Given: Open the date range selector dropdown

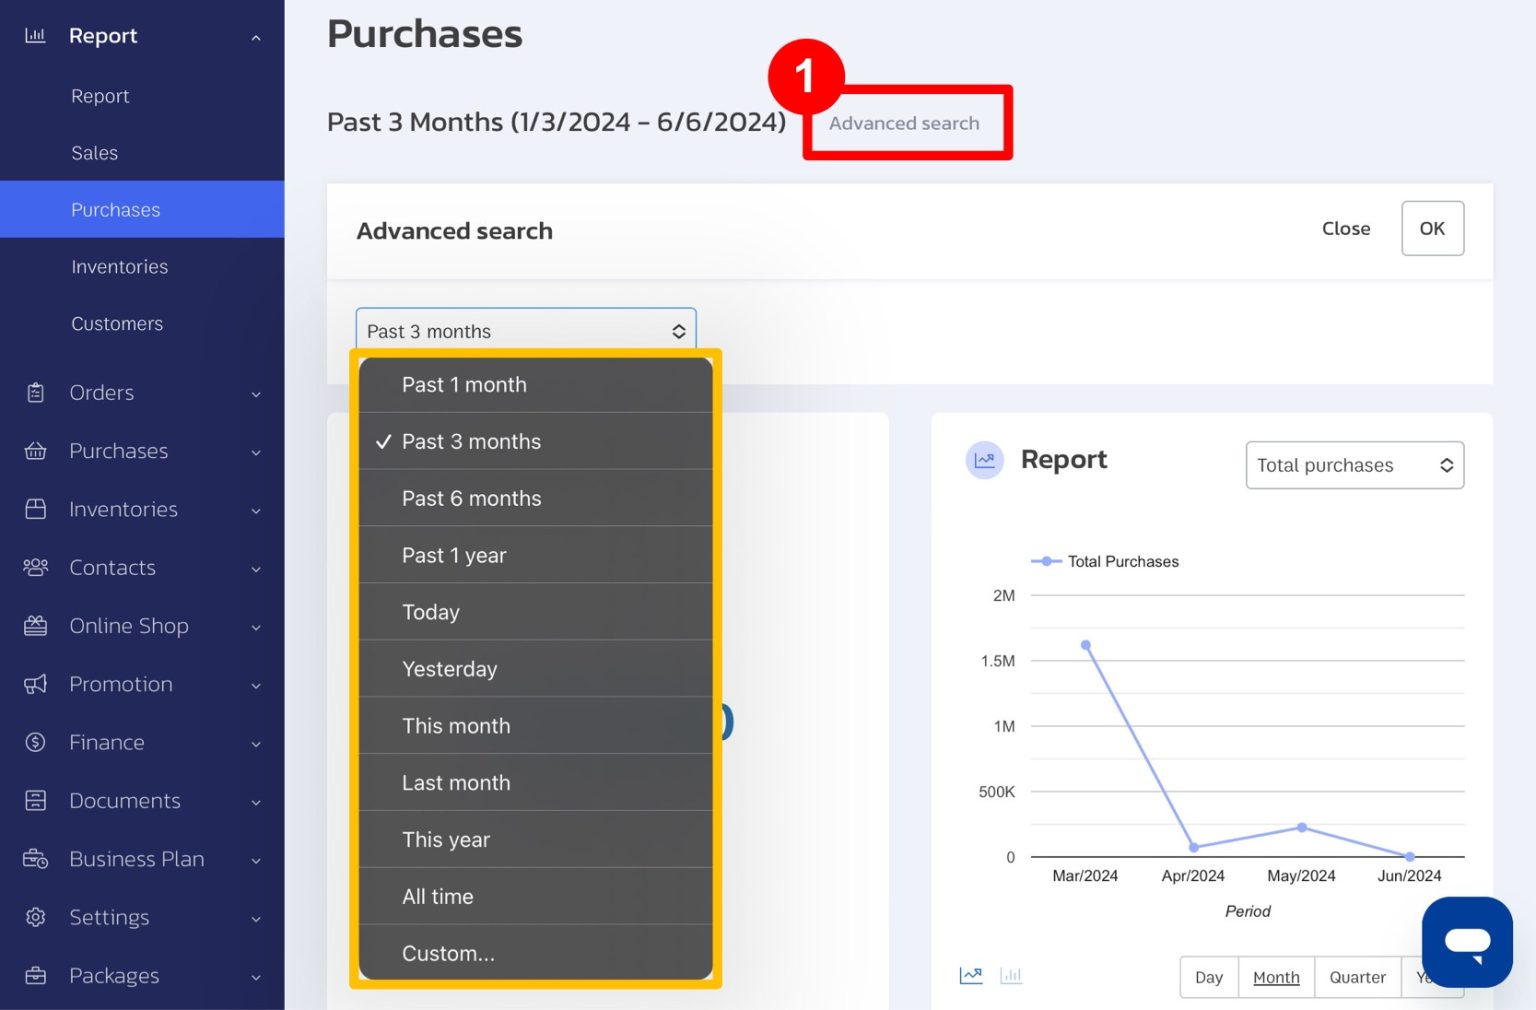Looking at the screenshot, I should coord(525,331).
